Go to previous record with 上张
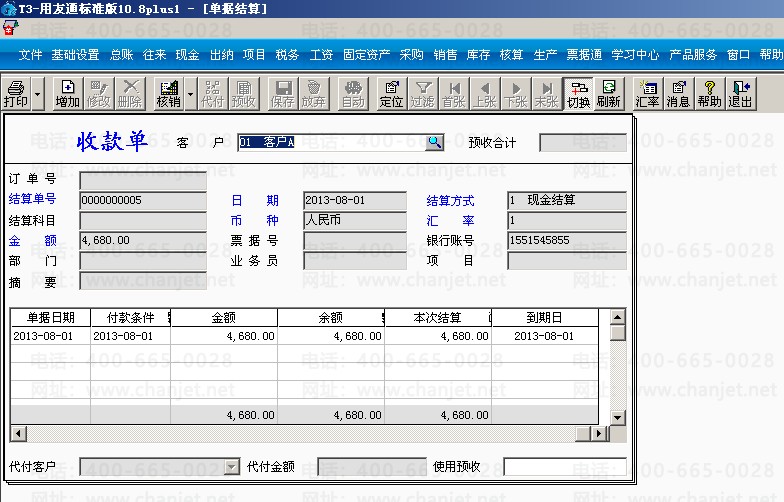 (484, 94)
